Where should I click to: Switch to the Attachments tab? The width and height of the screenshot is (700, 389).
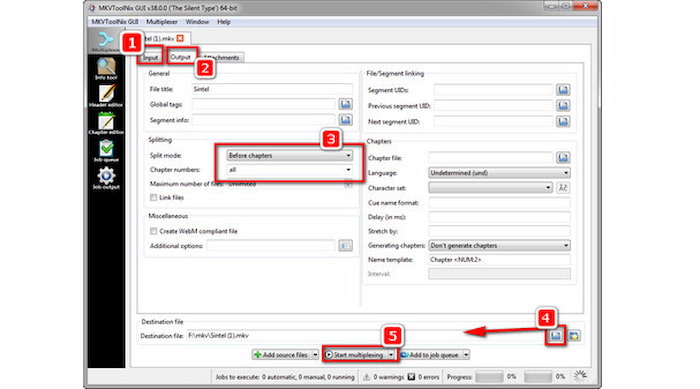(221, 58)
